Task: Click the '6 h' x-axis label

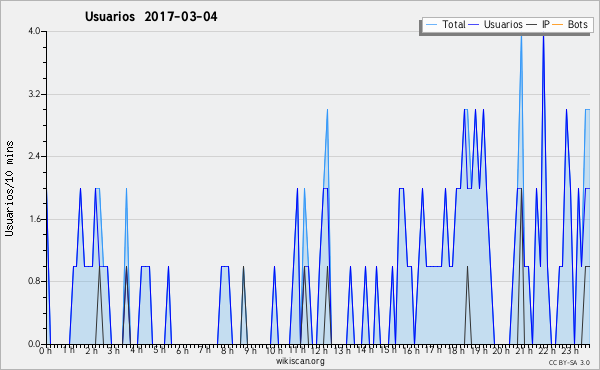Action: [x=182, y=350]
